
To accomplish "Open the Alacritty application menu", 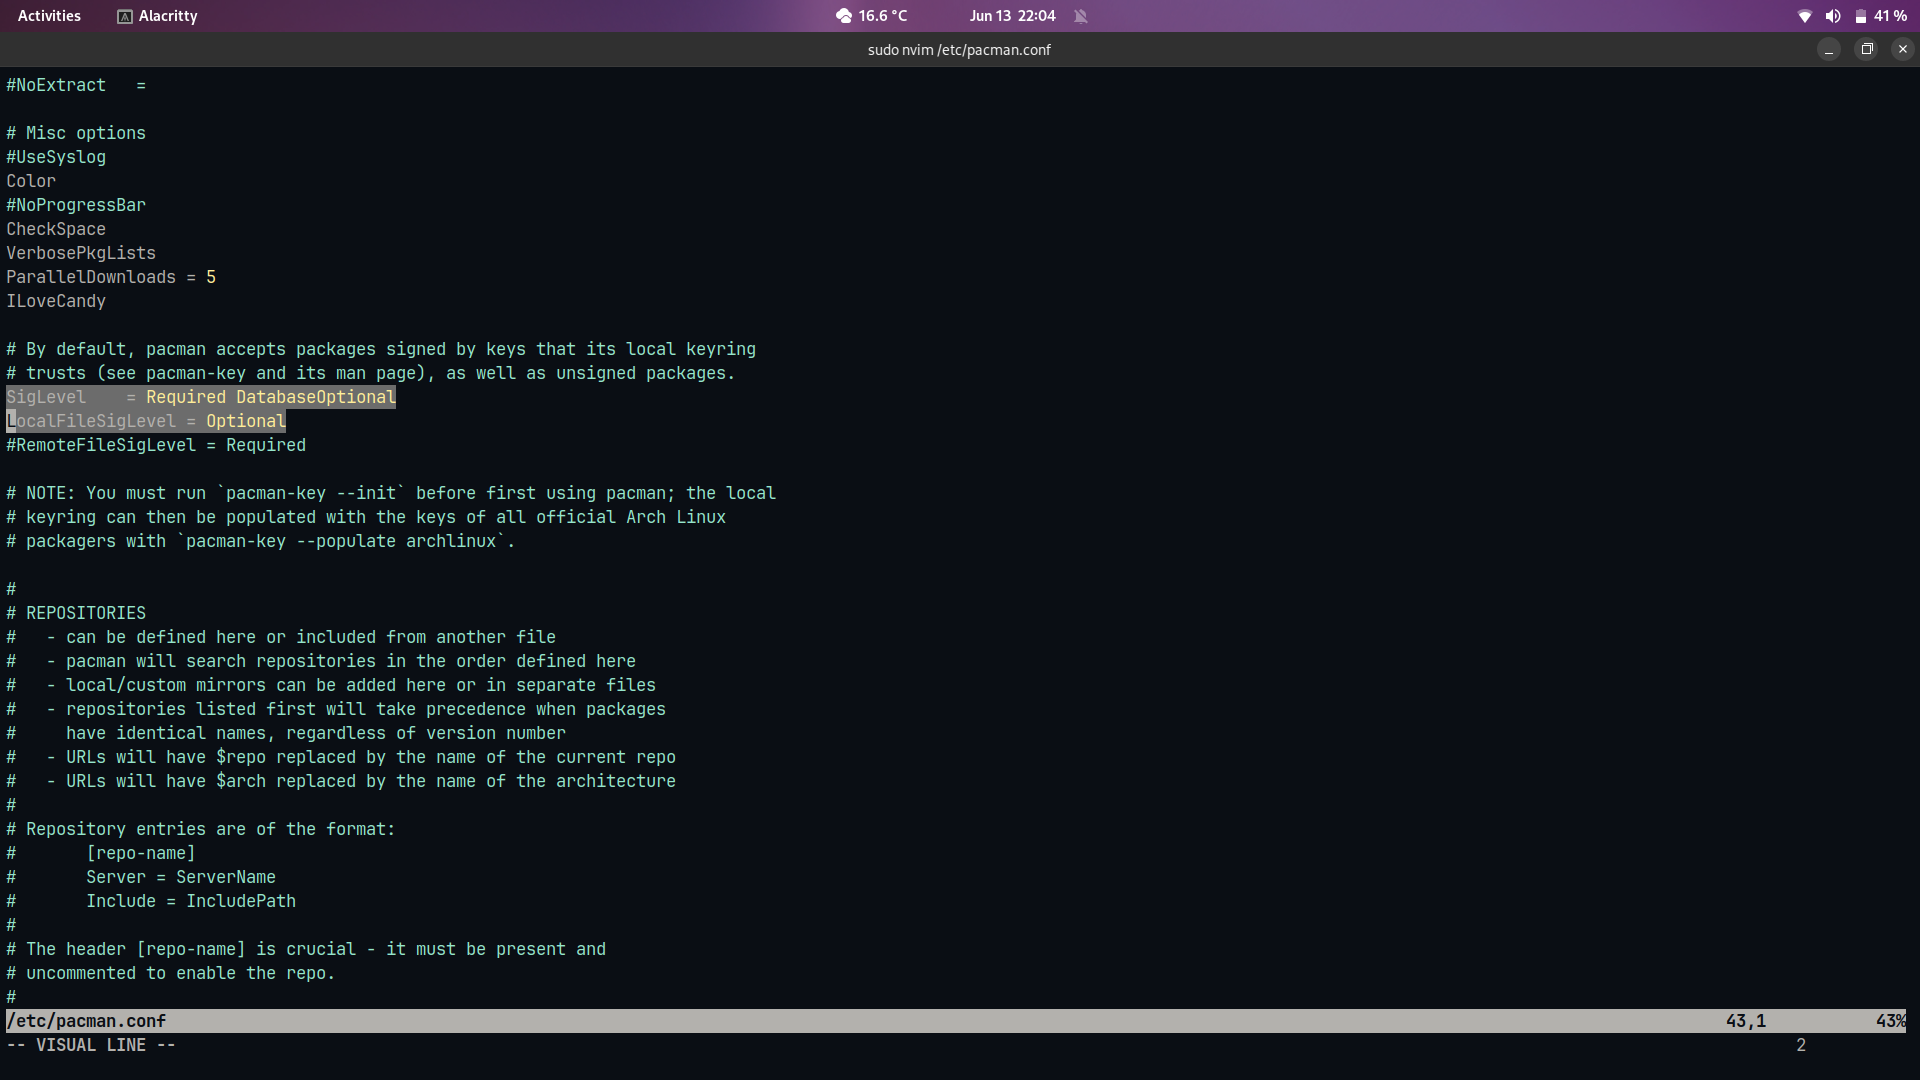I will [167, 16].
